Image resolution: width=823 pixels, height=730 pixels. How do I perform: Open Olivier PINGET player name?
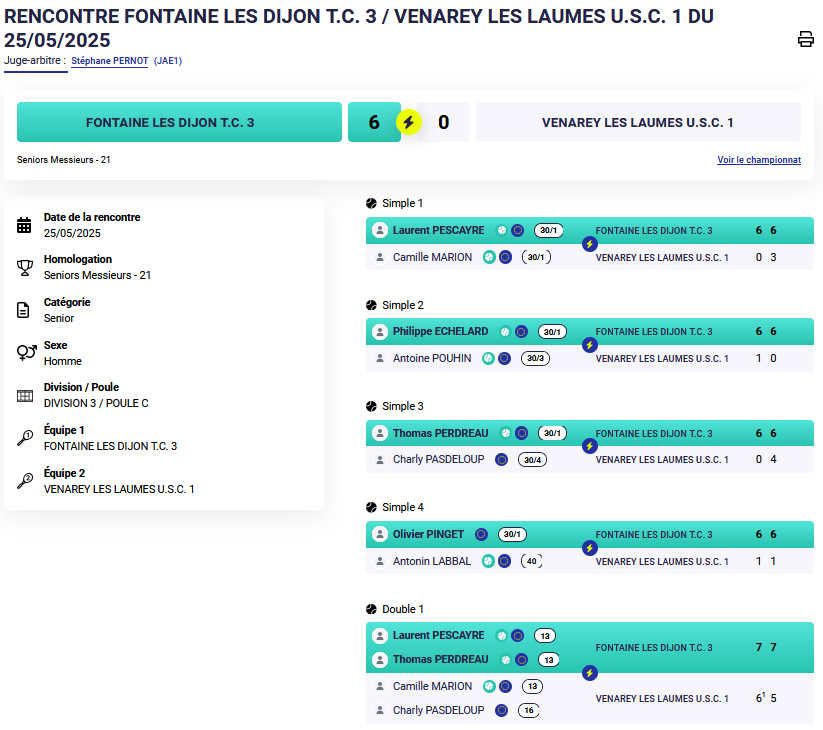pyautogui.click(x=428, y=534)
